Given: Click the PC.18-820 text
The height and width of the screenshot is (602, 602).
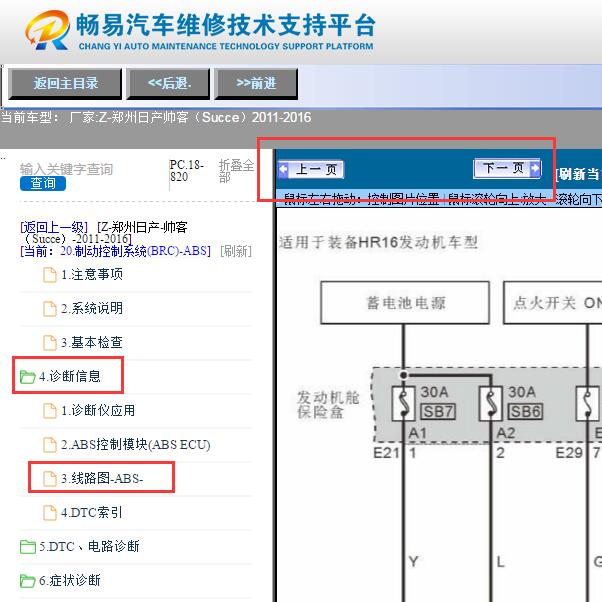Looking at the screenshot, I should click(x=187, y=171).
